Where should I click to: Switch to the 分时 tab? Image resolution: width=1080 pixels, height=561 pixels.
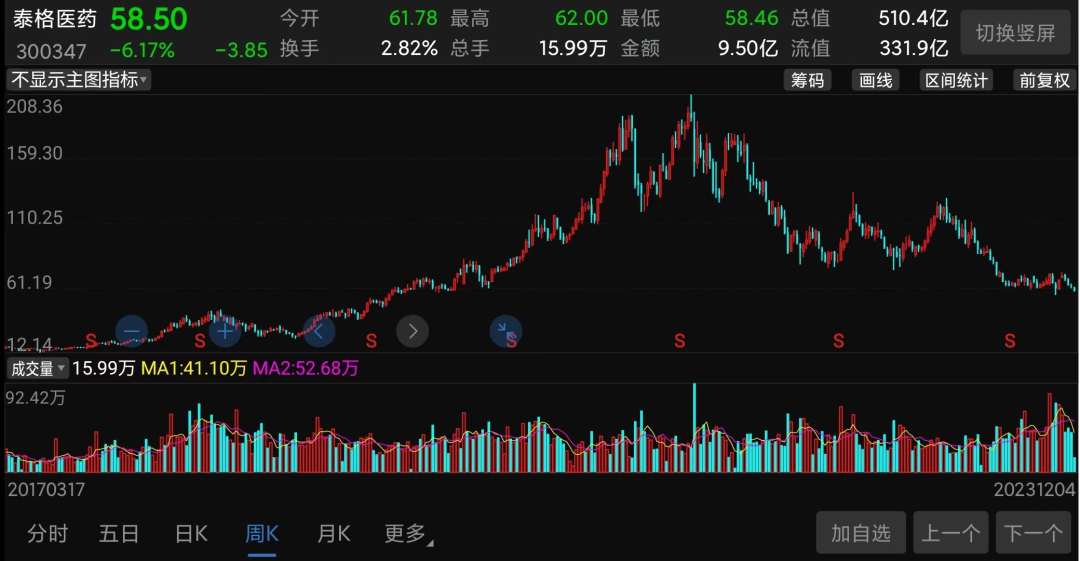(x=48, y=533)
